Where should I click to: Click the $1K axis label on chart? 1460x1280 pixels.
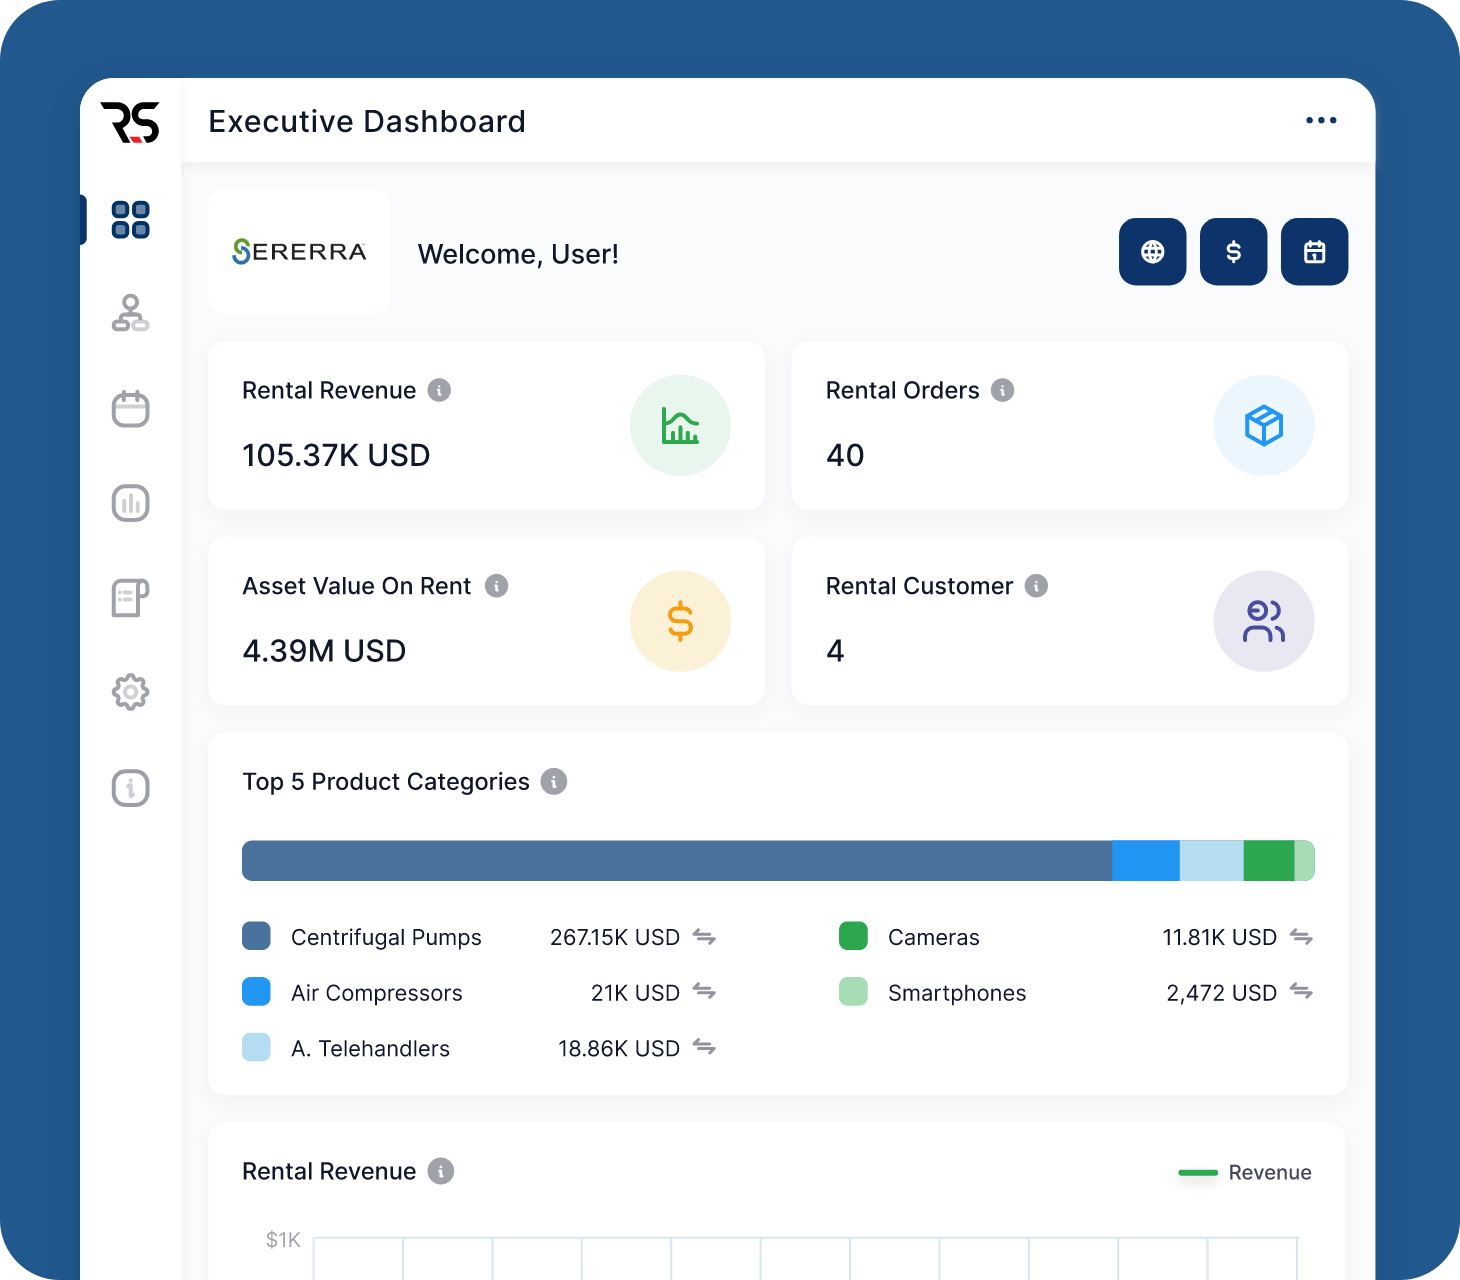[x=283, y=1240]
